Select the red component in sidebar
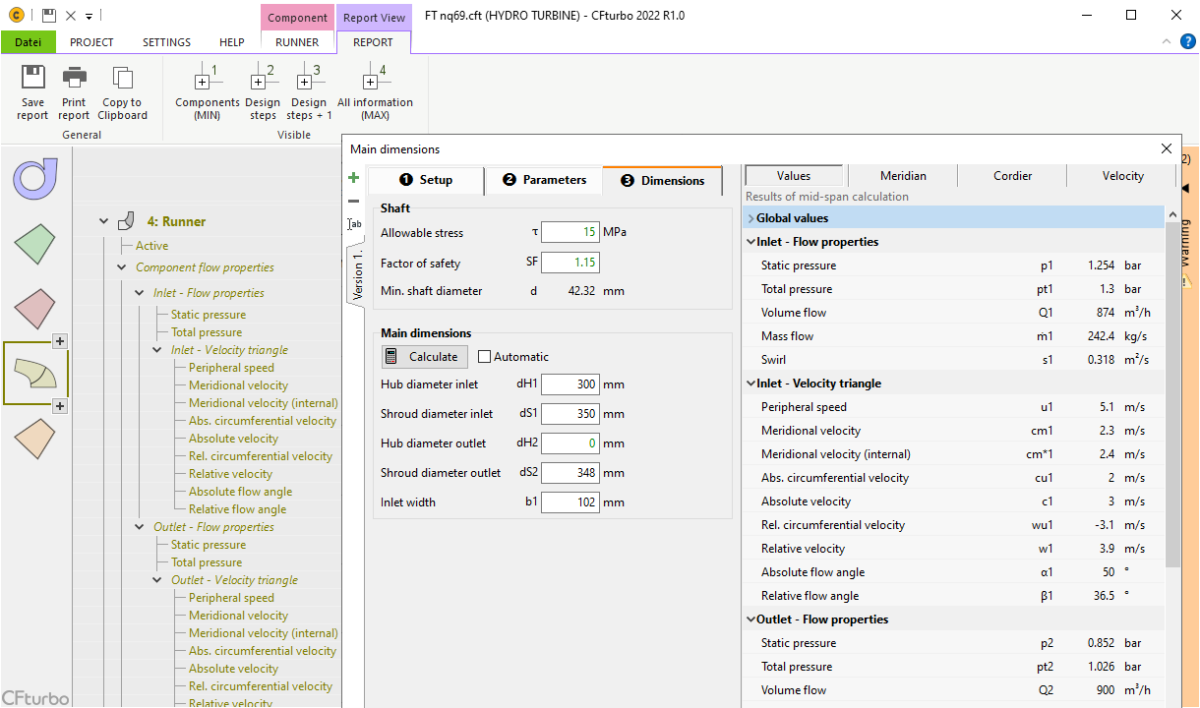This screenshot has width=1200, height=708. click(x=35, y=309)
